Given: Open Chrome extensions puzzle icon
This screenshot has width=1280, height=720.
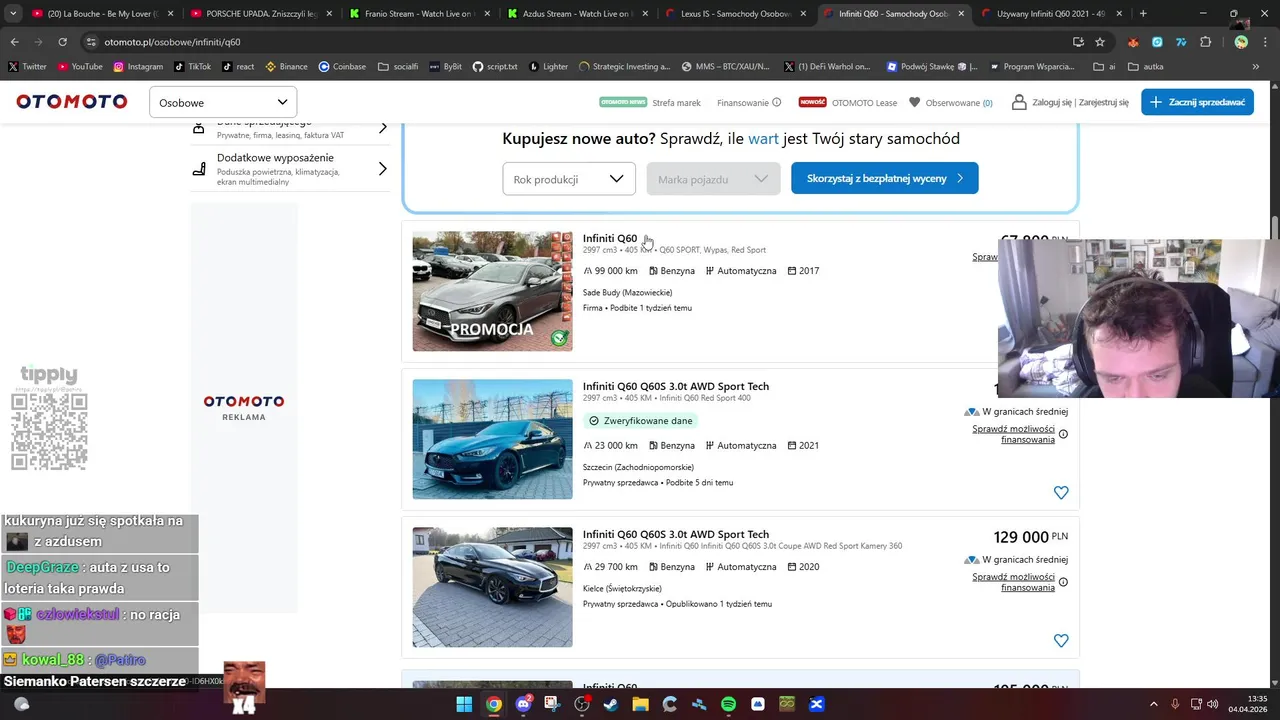Looking at the screenshot, I should [x=1205, y=42].
